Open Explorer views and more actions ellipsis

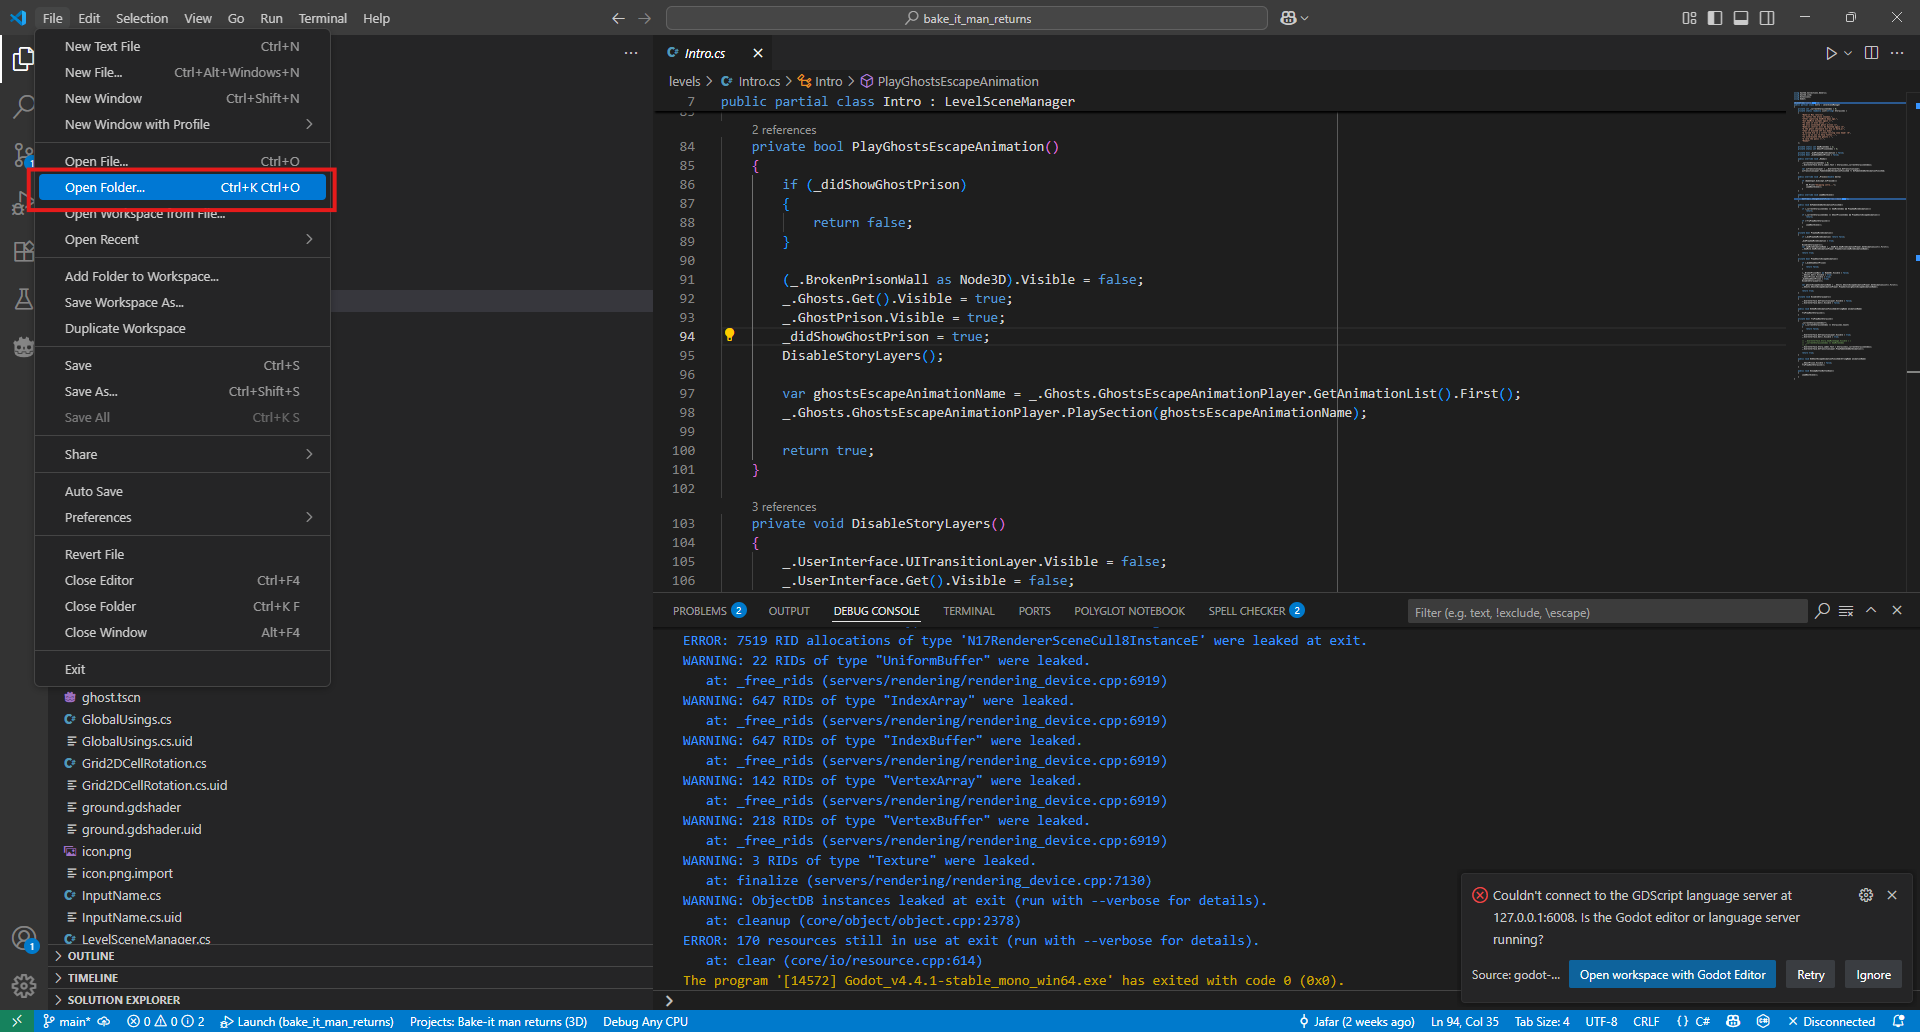coord(631,53)
